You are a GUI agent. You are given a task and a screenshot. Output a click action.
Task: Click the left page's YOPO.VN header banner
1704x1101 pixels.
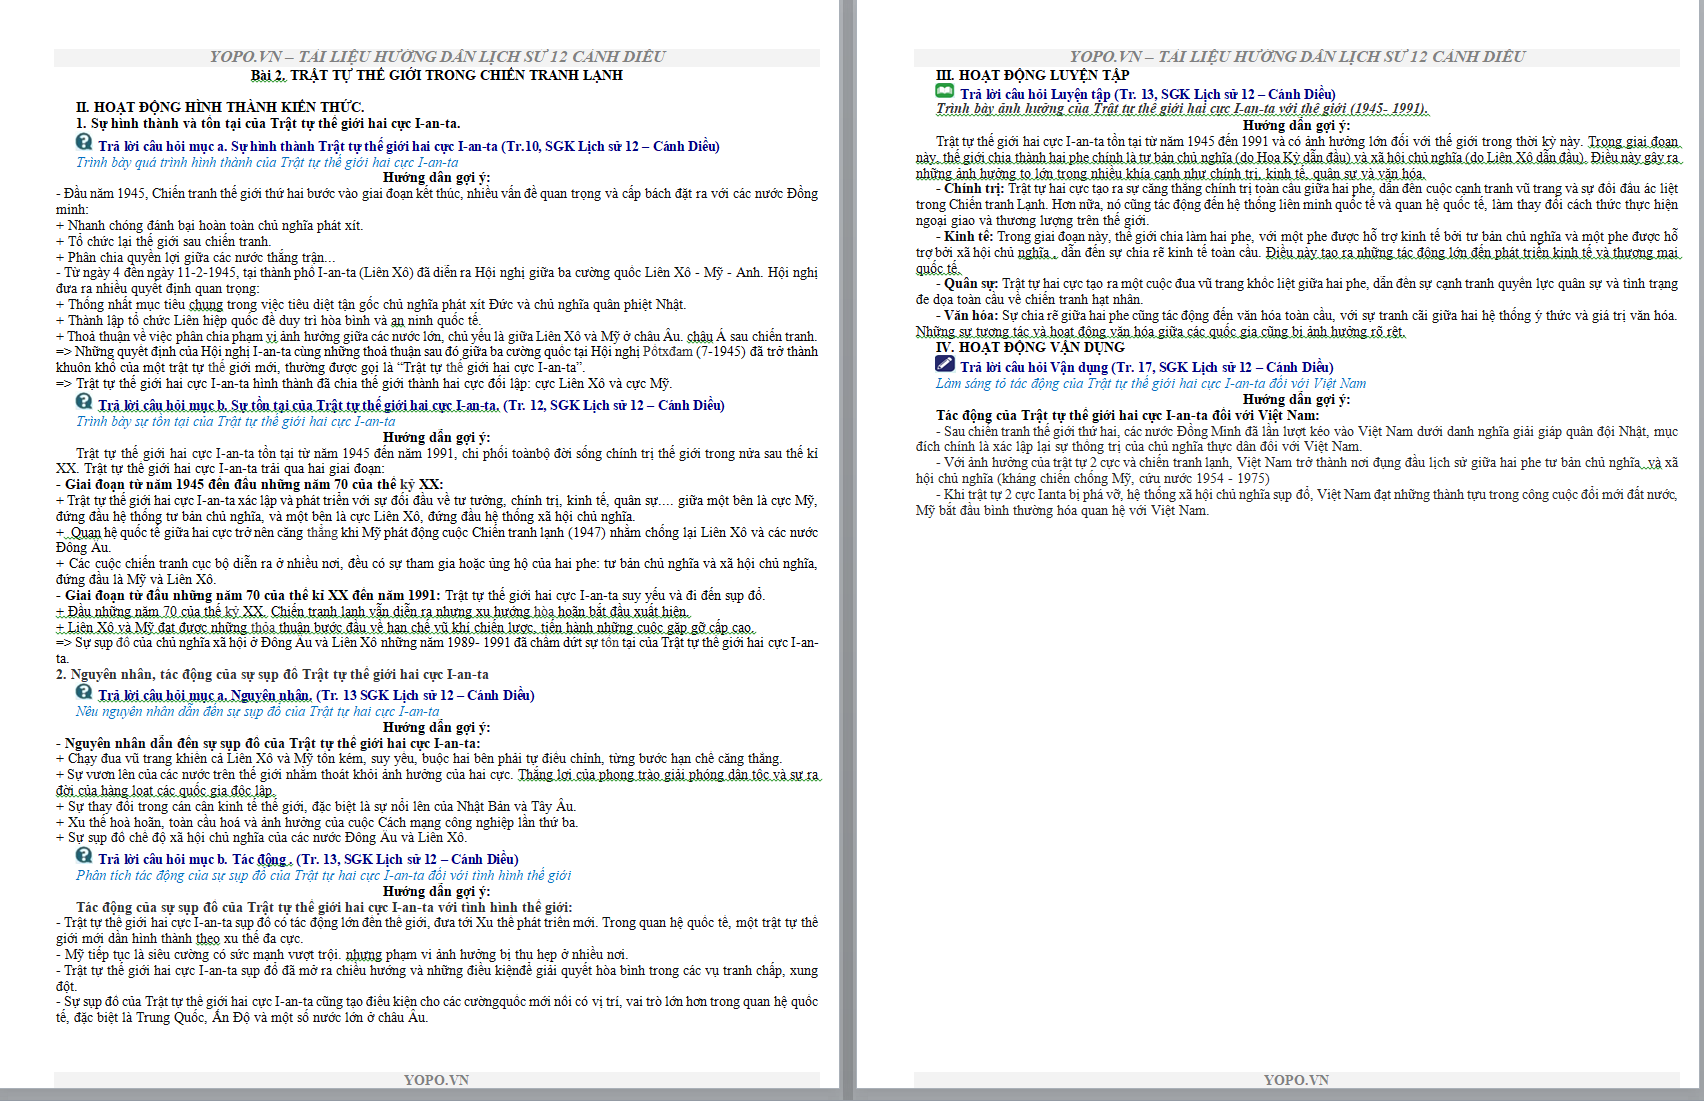click(x=437, y=57)
